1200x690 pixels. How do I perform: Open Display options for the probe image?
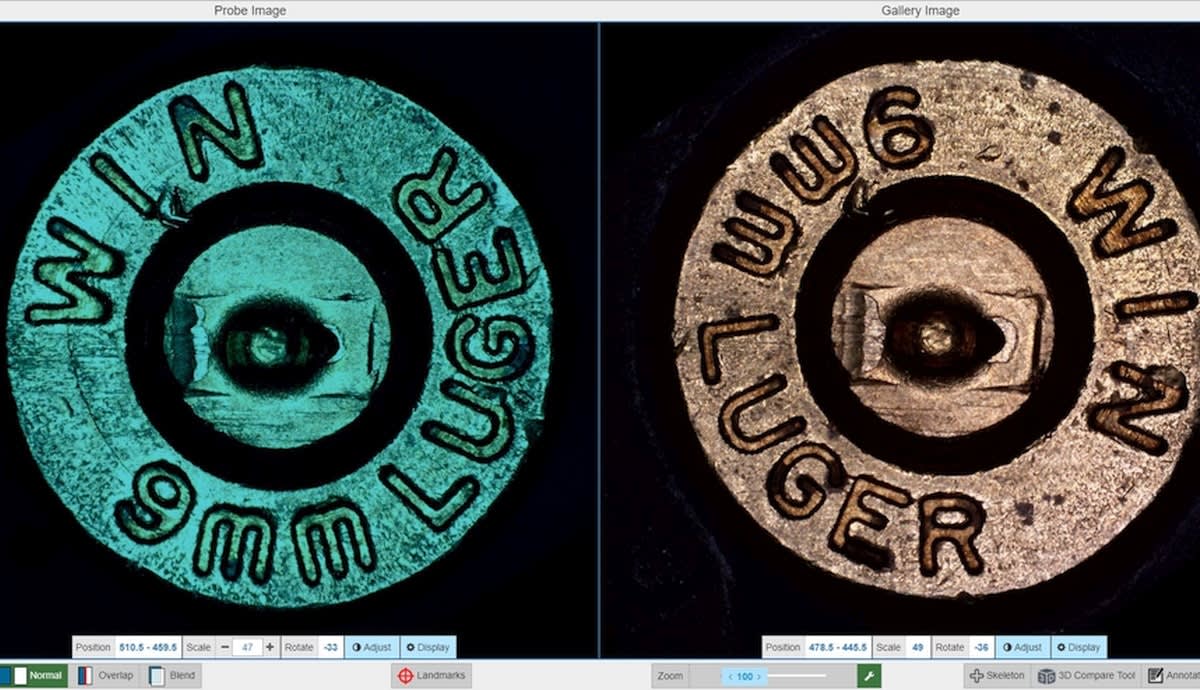428,647
